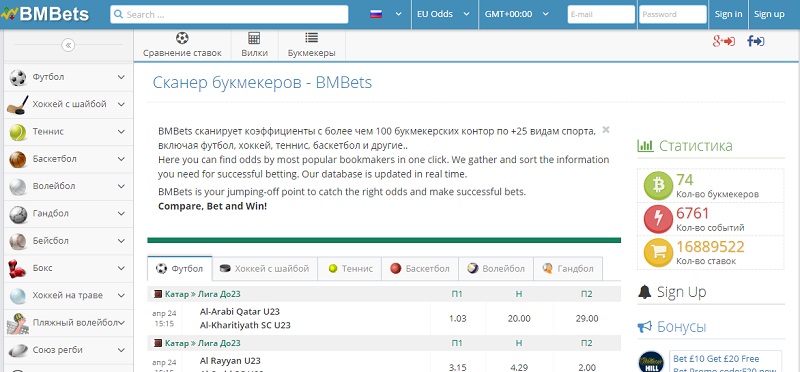Expand the Теннис sidebar category
800x372 pixels.
coord(68,132)
